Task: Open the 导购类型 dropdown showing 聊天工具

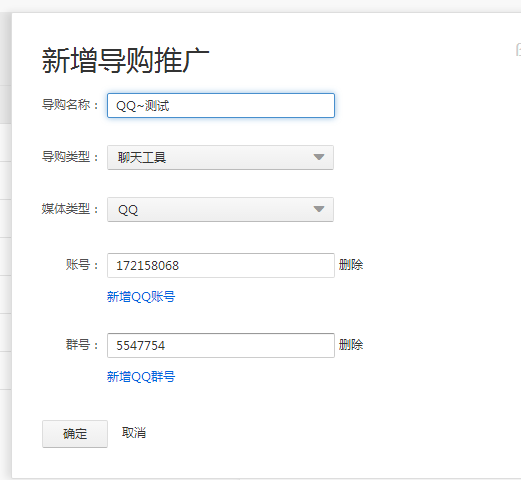Action: tap(220, 157)
